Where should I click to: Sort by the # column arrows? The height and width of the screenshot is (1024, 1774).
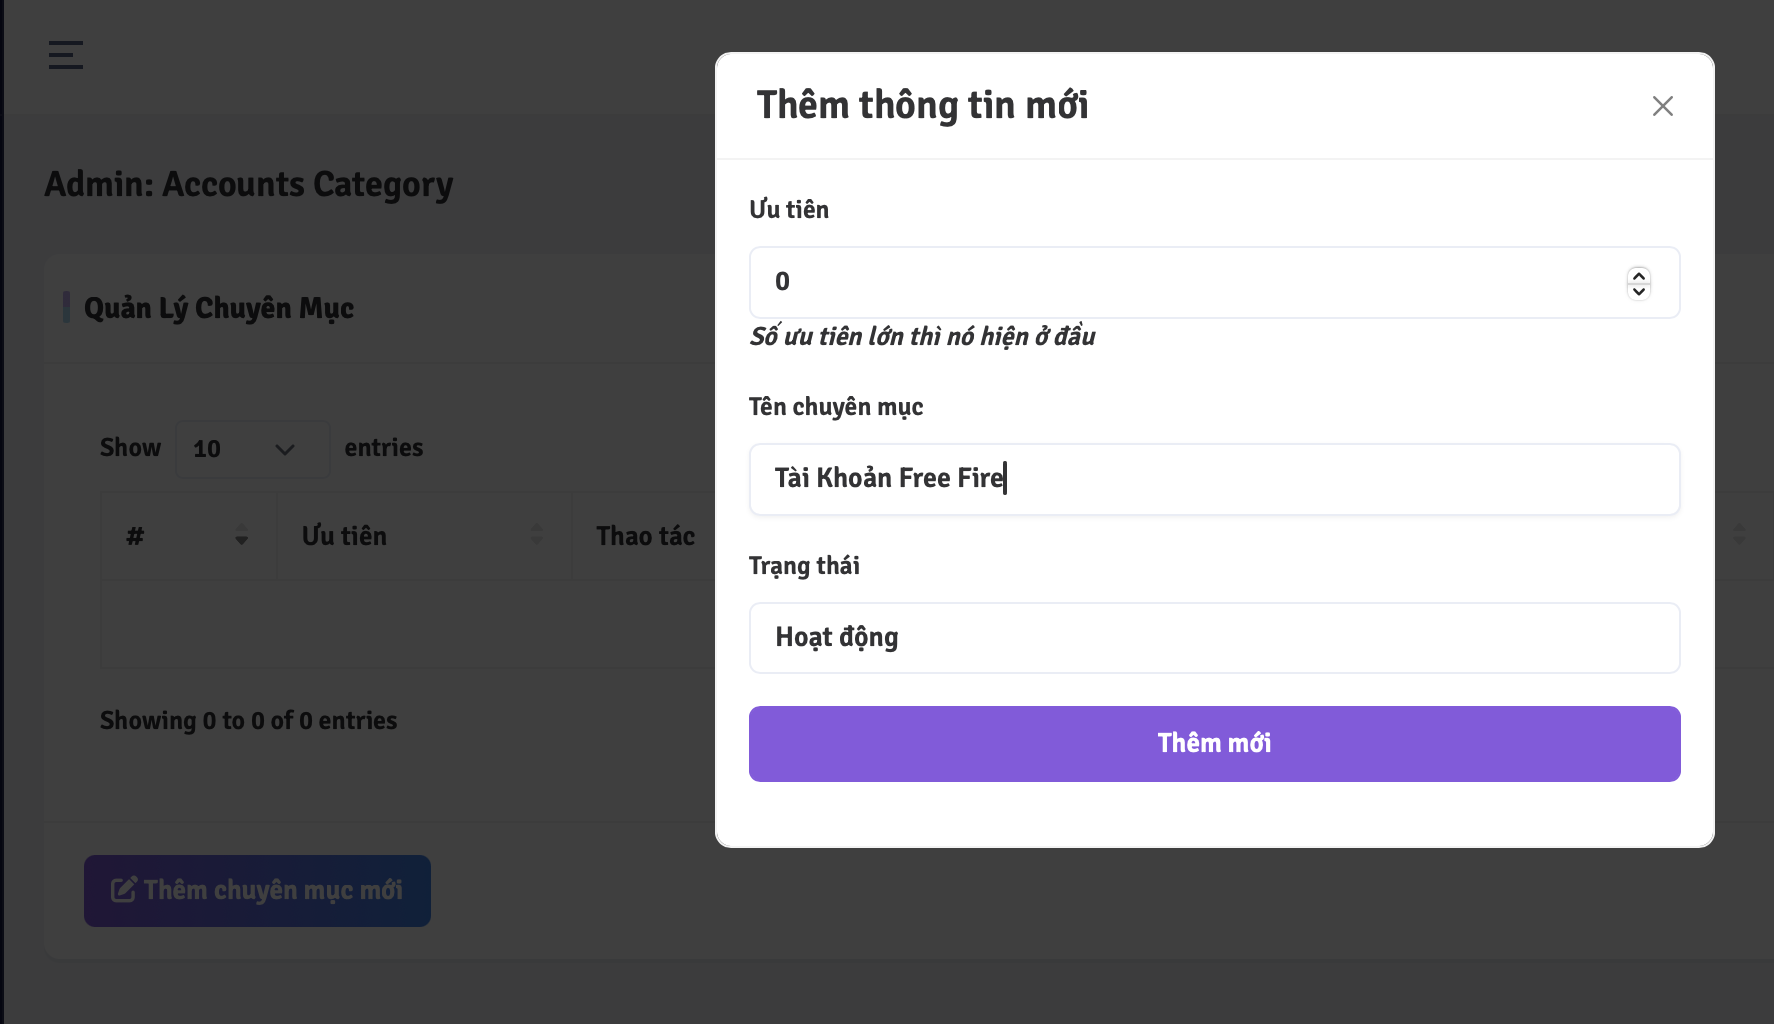(x=241, y=535)
